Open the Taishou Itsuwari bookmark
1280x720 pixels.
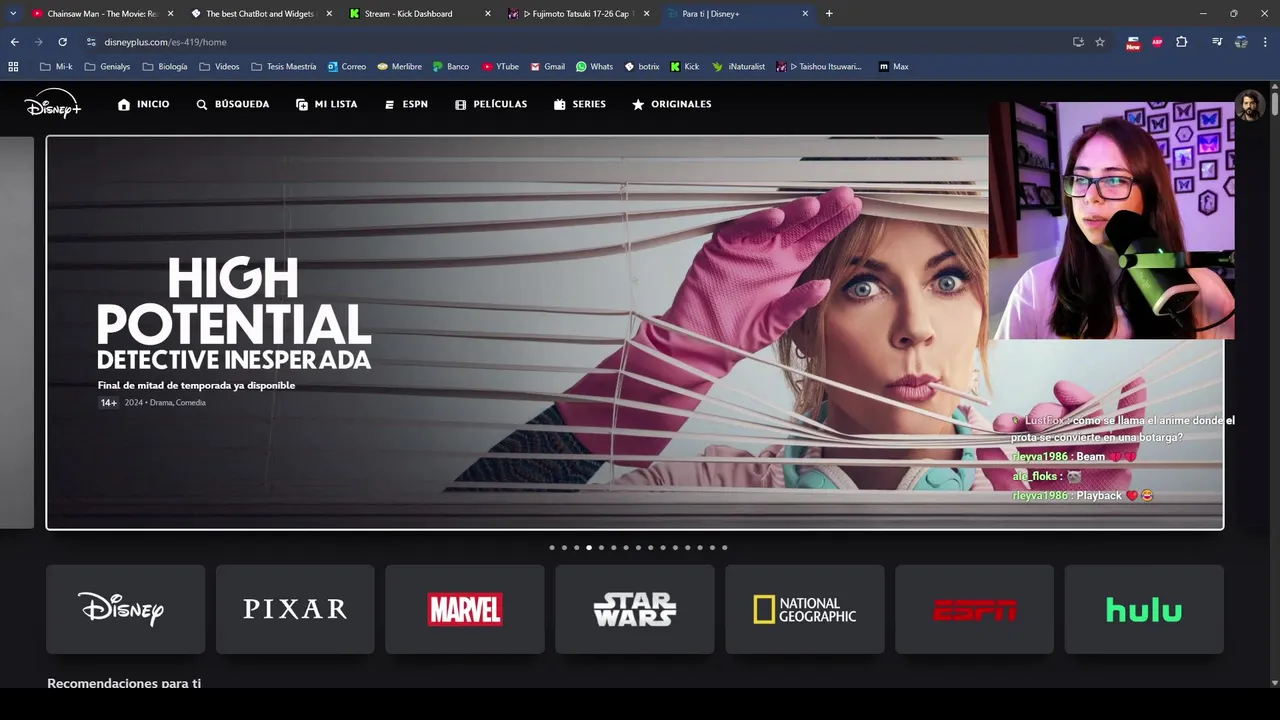(x=818, y=67)
